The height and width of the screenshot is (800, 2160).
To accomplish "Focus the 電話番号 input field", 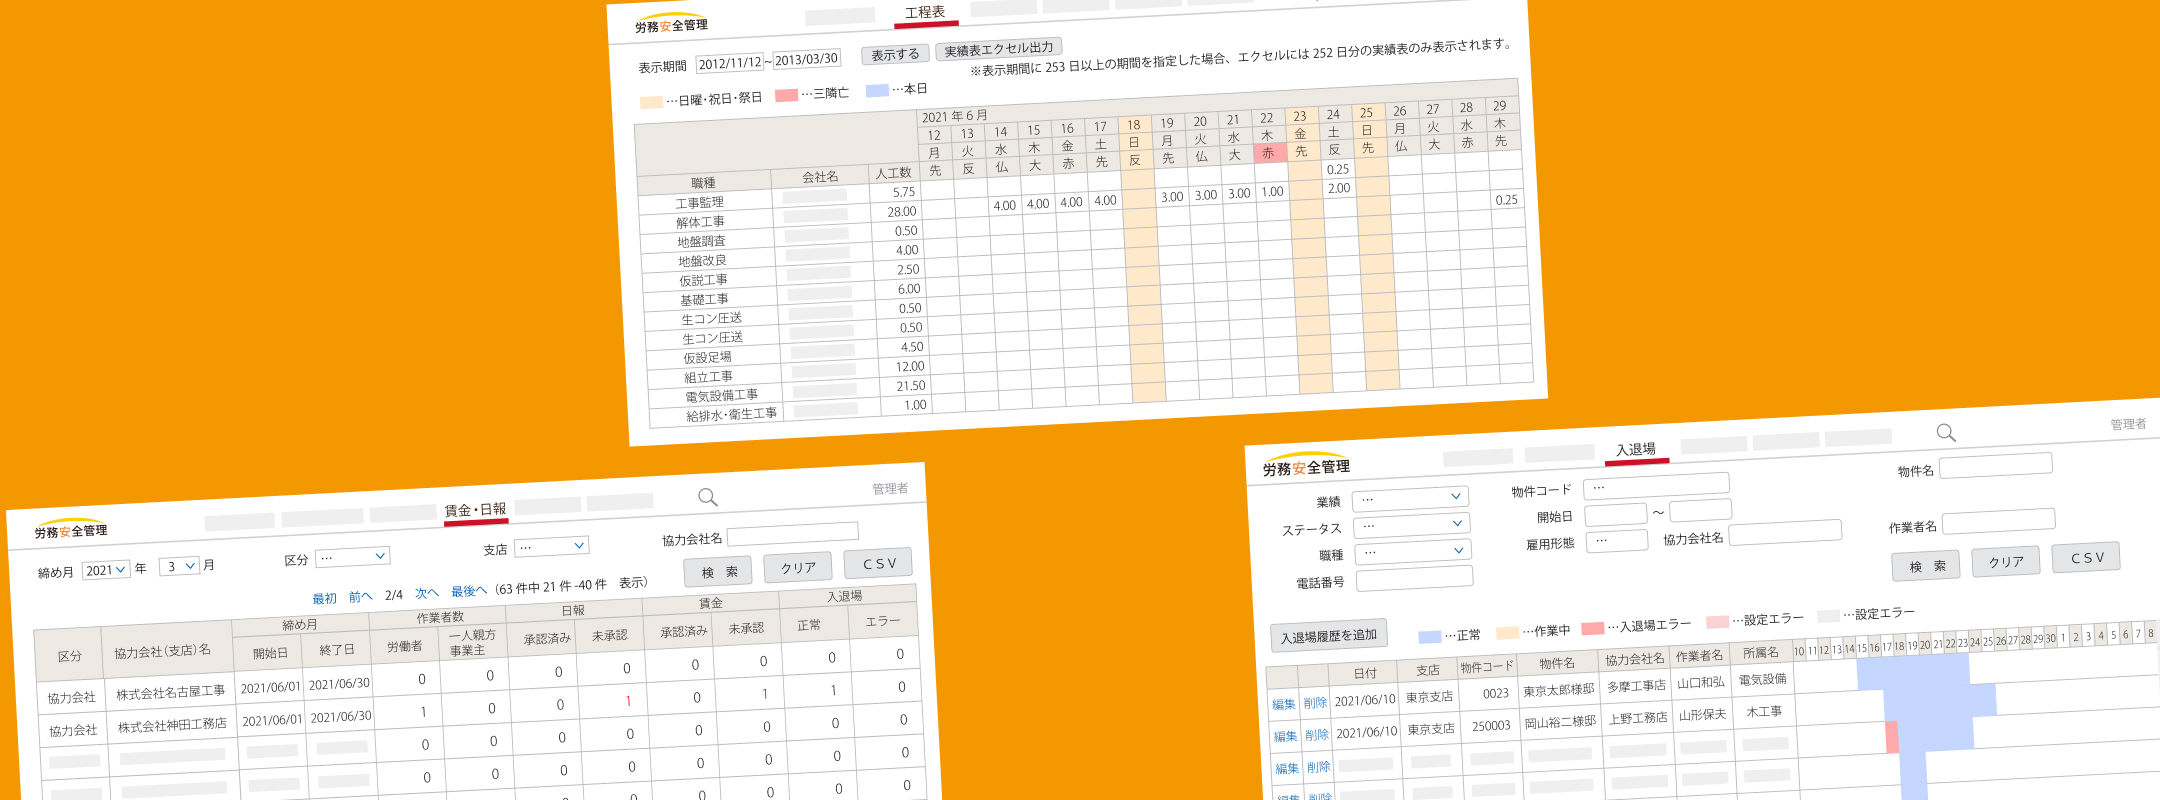I will pyautogui.click(x=1414, y=578).
